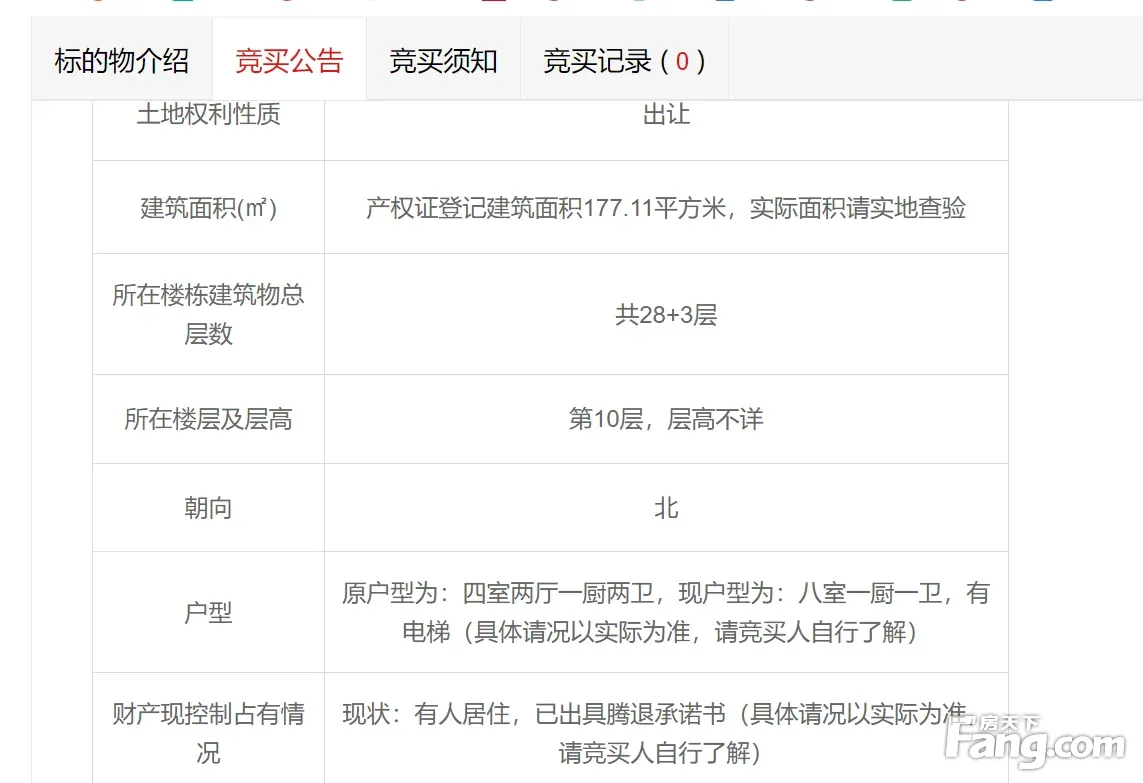Click the 土地权利性质 label cell
The height and width of the screenshot is (783, 1143).
pyautogui.click(x=208, y=115)
